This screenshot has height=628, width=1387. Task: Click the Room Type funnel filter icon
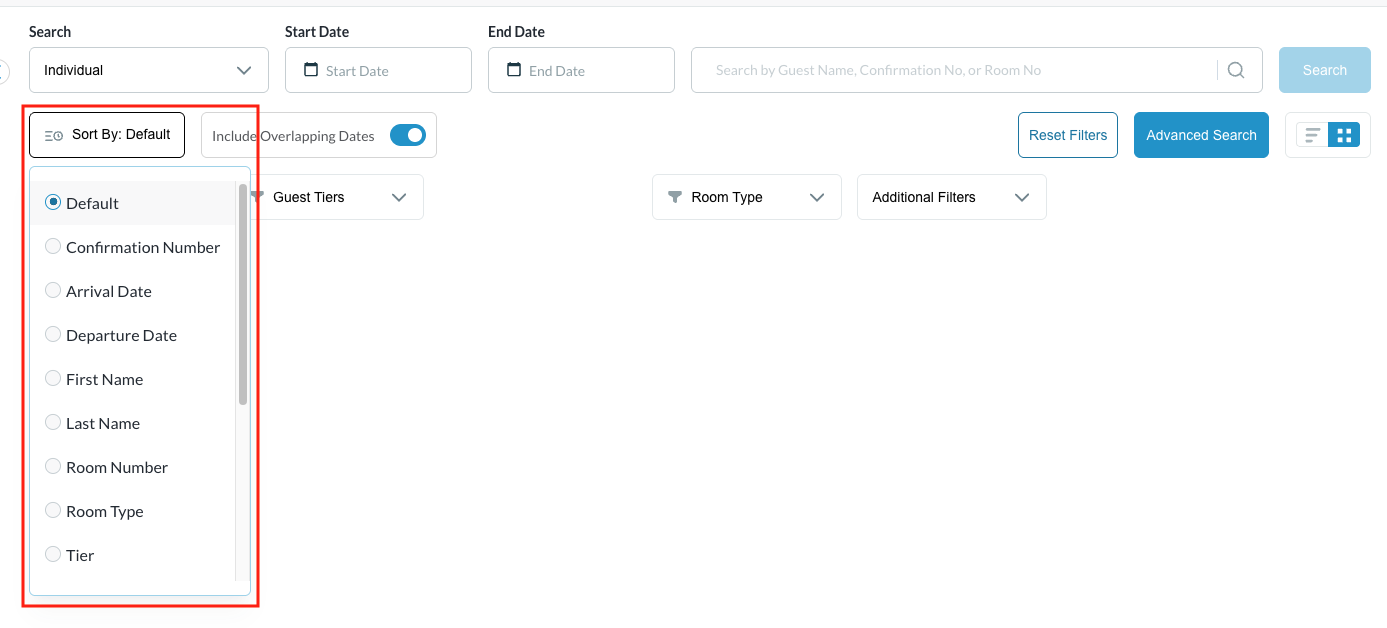point(674,197)
